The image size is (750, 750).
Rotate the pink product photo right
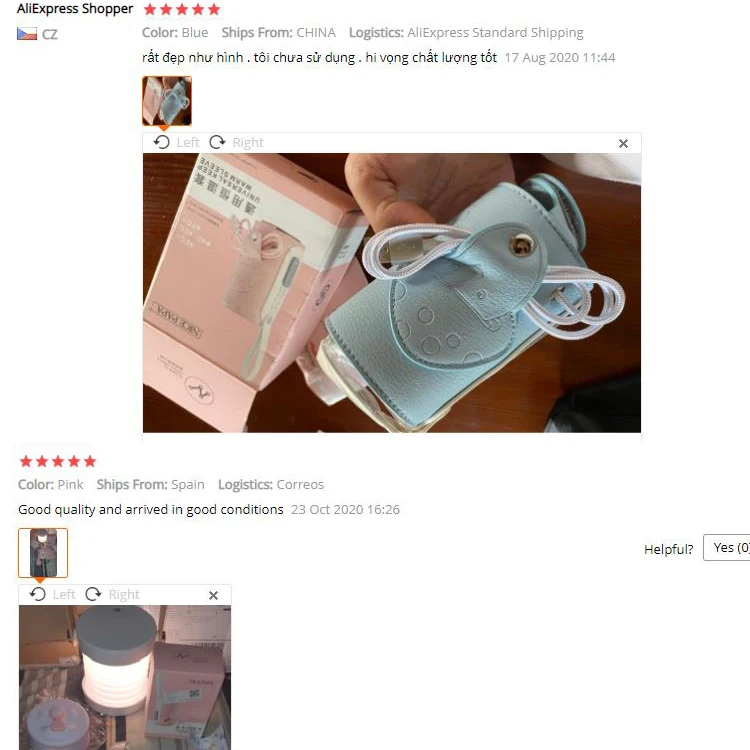point(93,595)
